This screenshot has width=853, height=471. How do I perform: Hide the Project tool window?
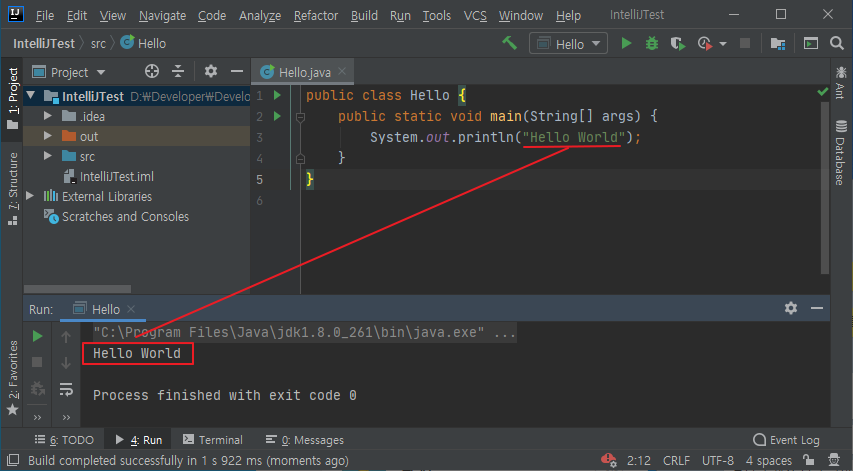(x=237, y=71)
